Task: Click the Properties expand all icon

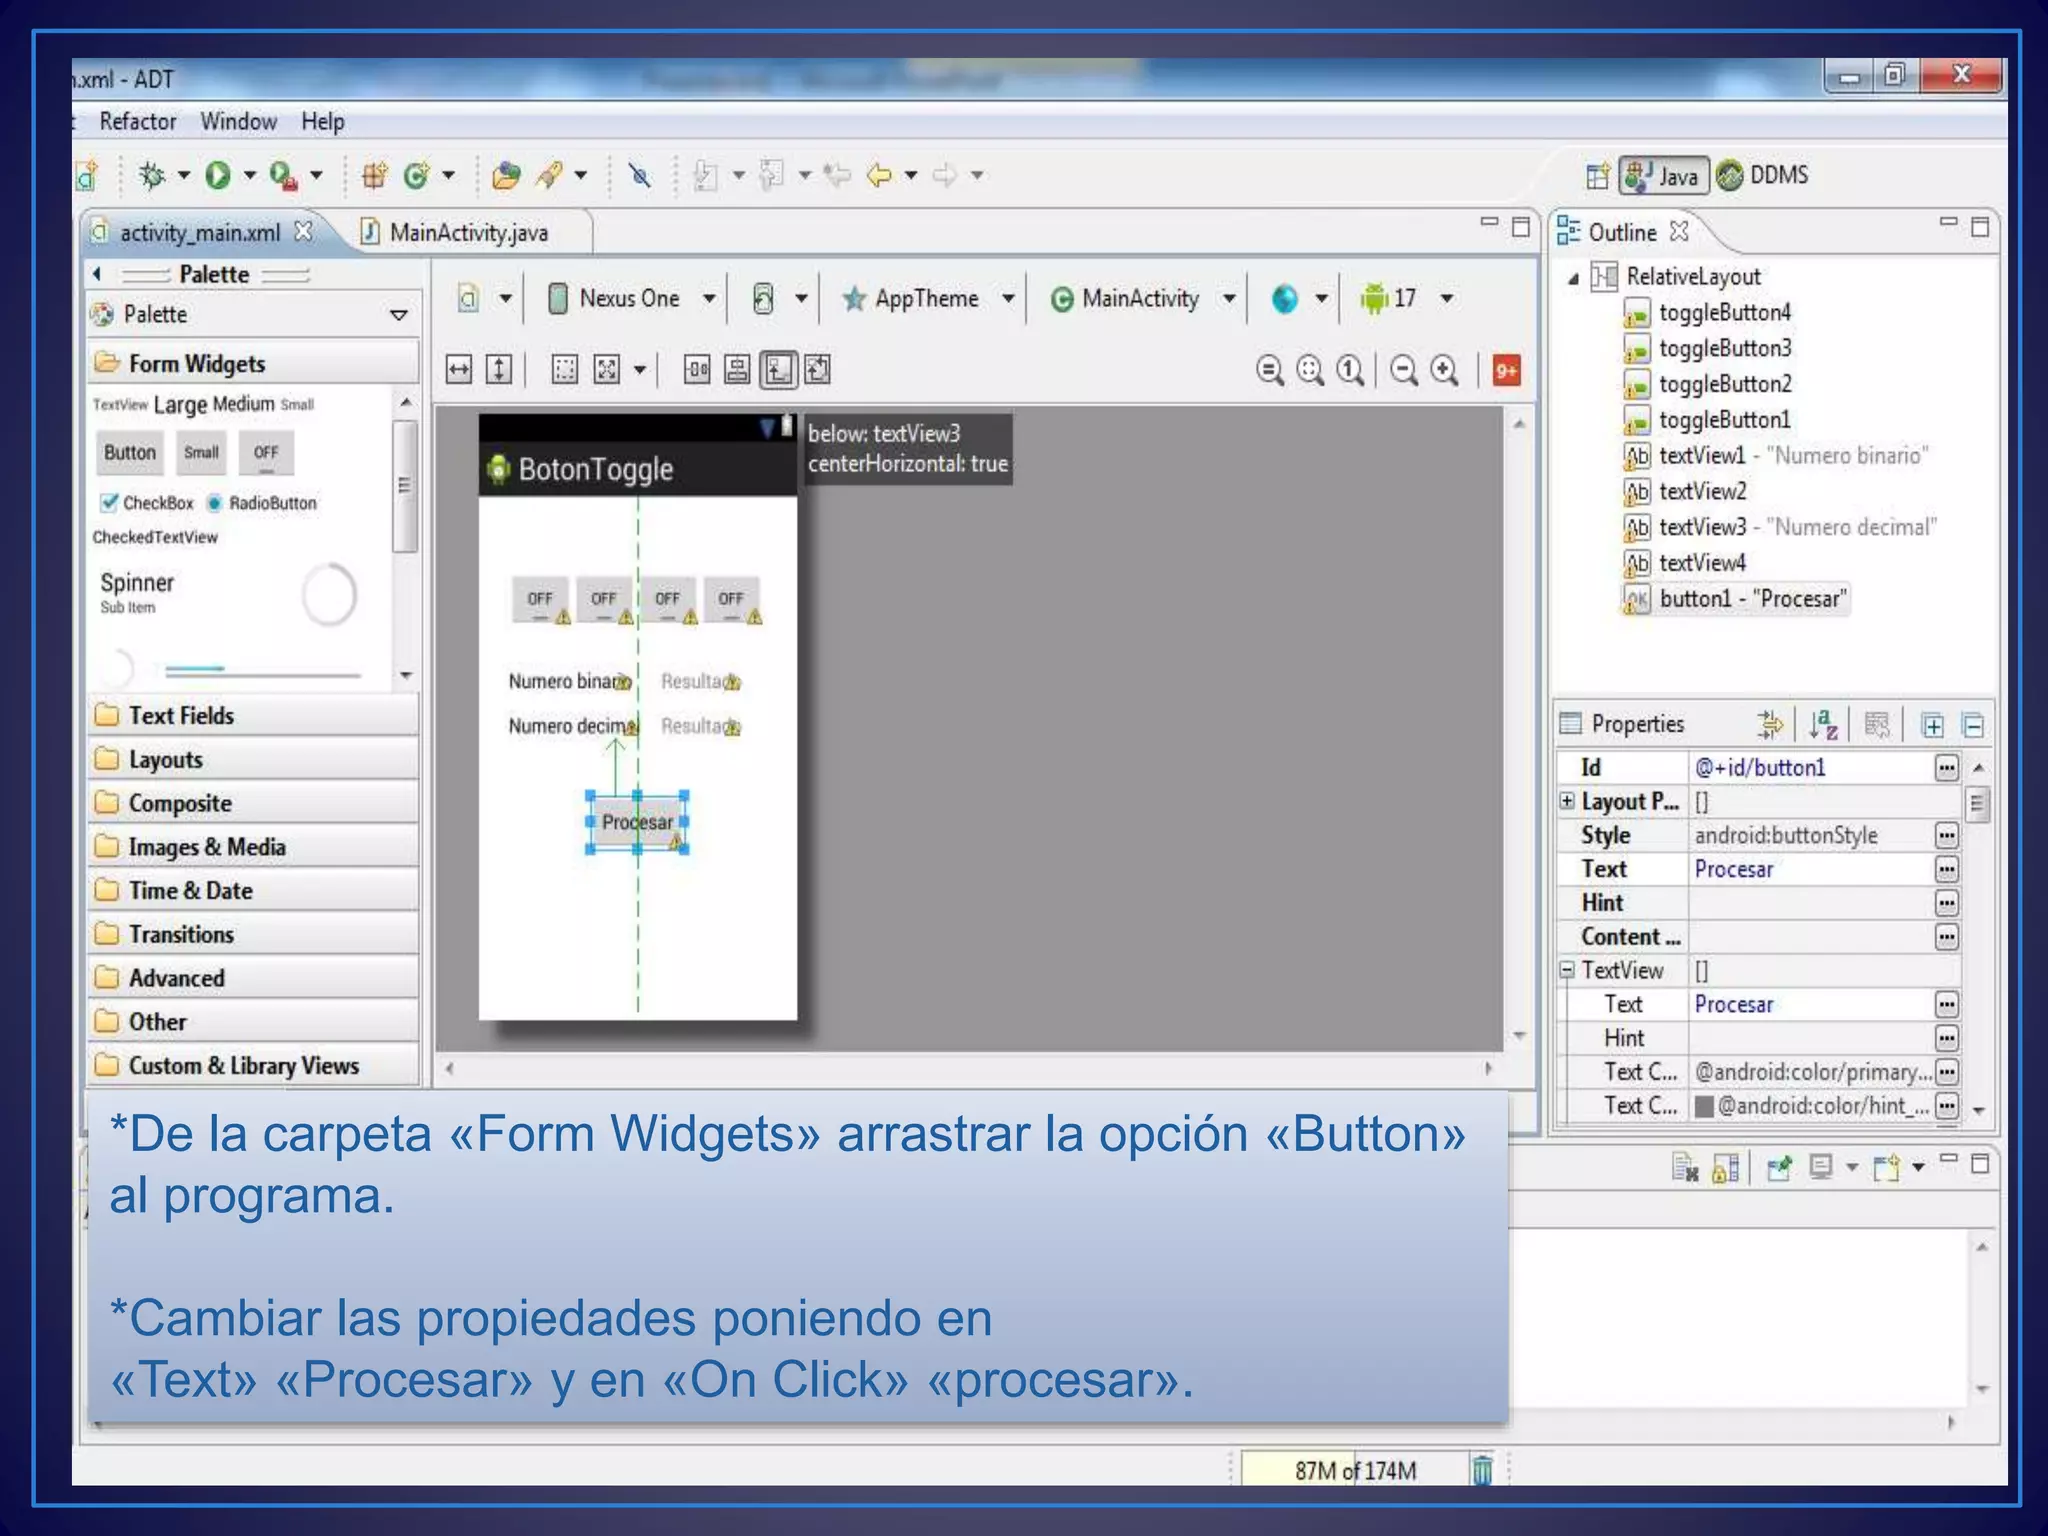Action: point(1933,725)
